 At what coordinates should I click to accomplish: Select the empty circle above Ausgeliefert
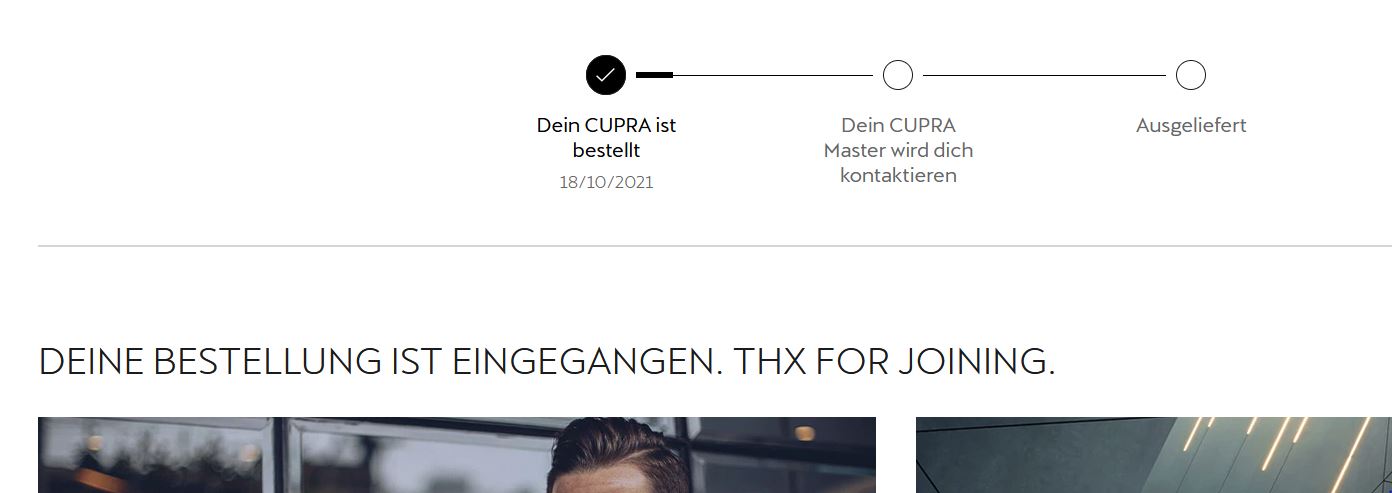pos(1190,75)
